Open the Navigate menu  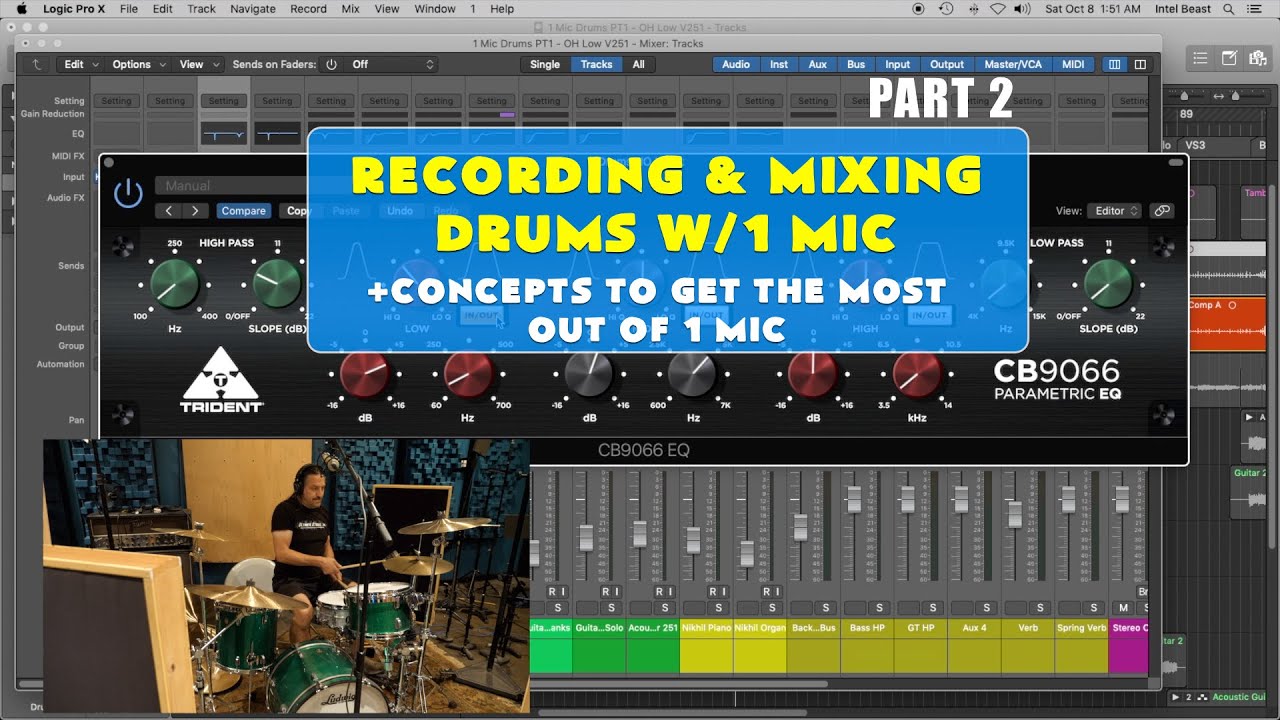click(252, 9)
